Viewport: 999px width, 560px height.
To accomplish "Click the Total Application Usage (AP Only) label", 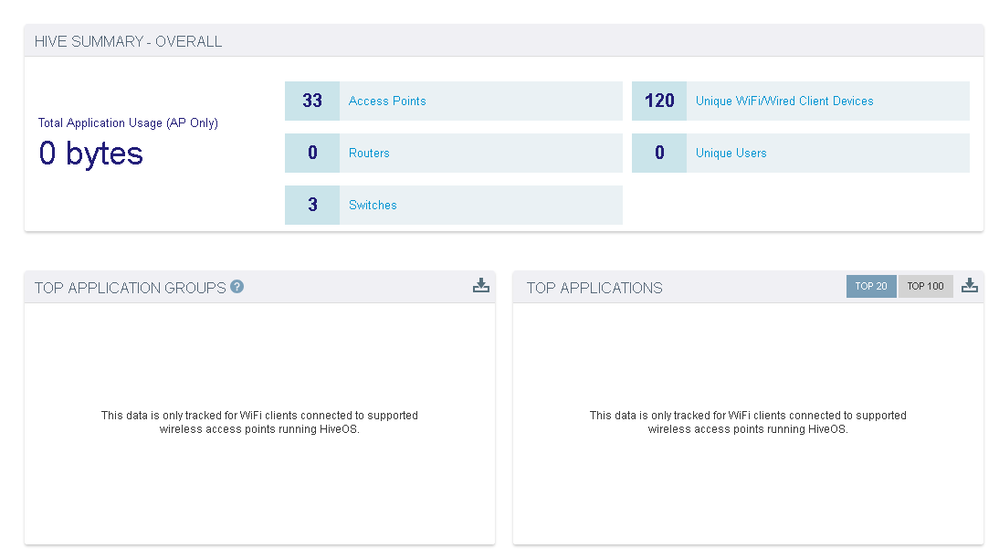I will 128,123.
